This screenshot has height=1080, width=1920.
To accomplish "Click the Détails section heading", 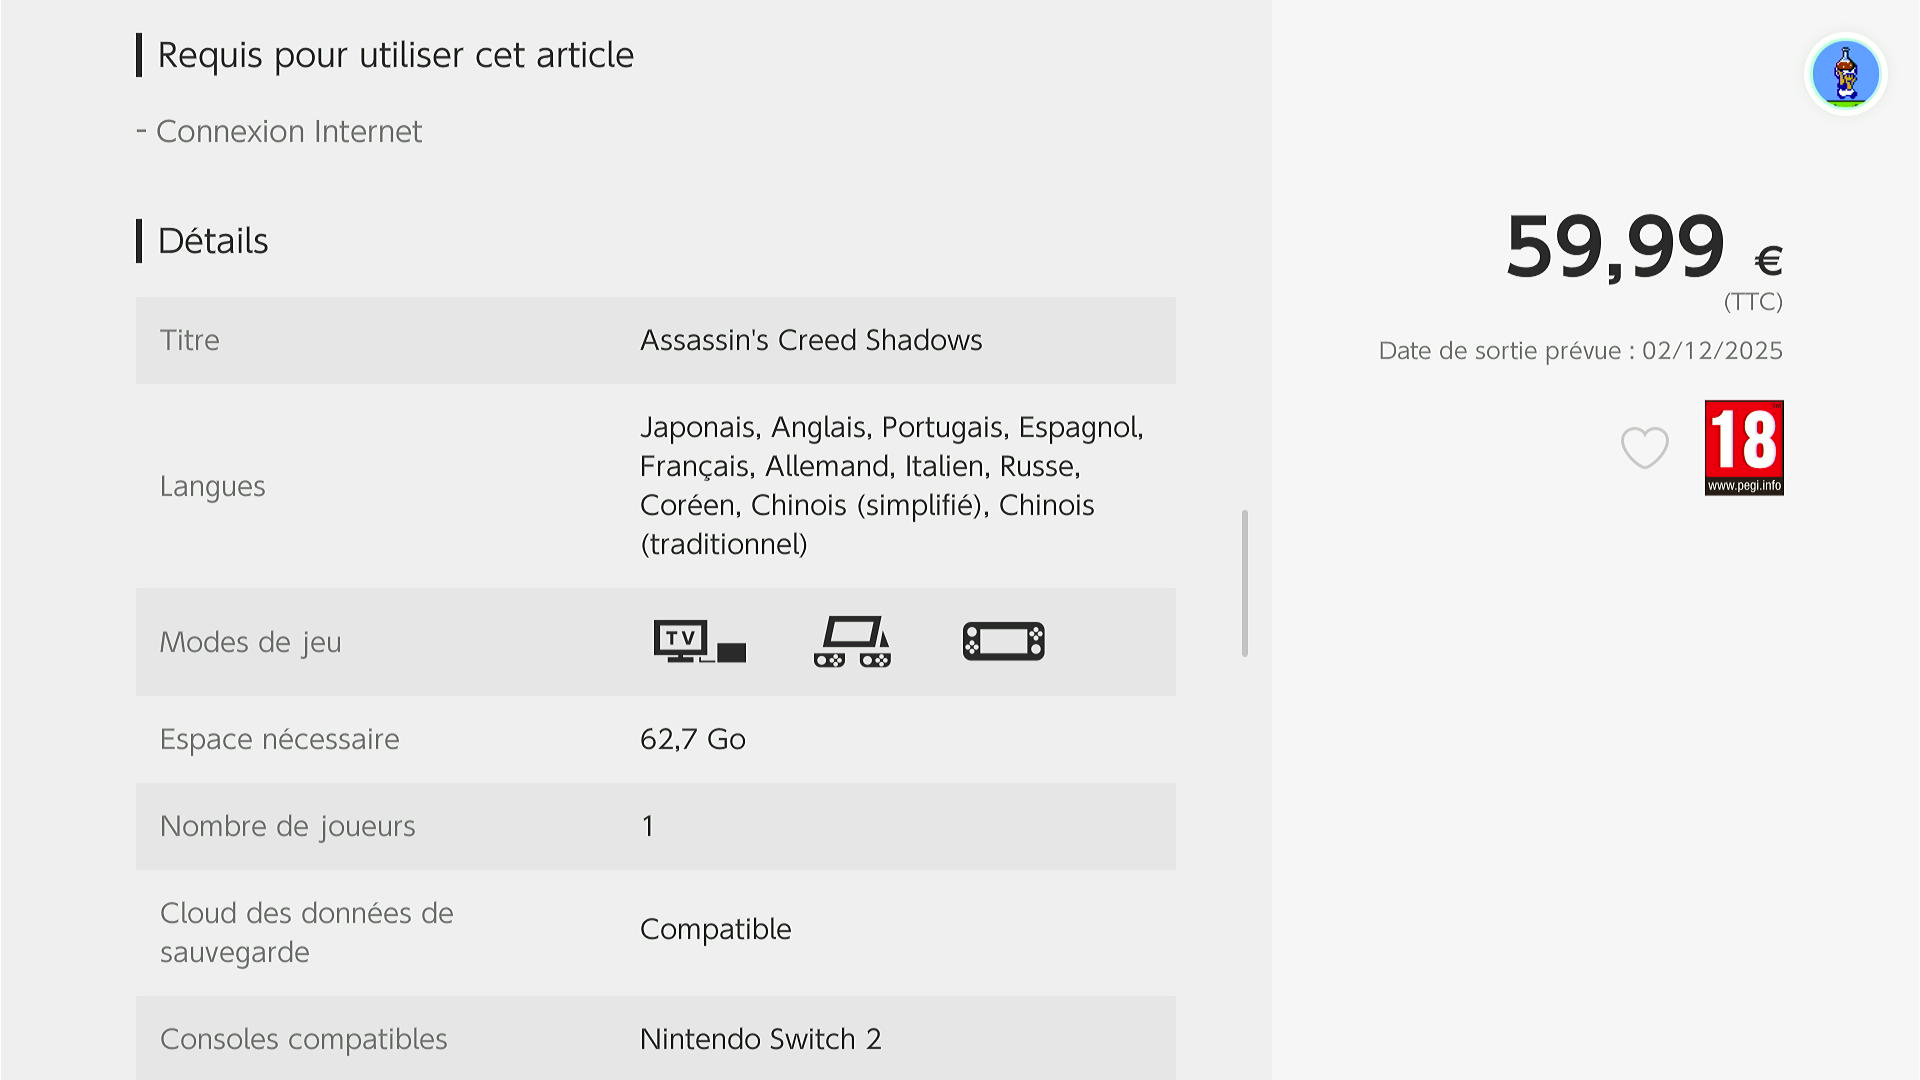I will [x=212, y=241].
